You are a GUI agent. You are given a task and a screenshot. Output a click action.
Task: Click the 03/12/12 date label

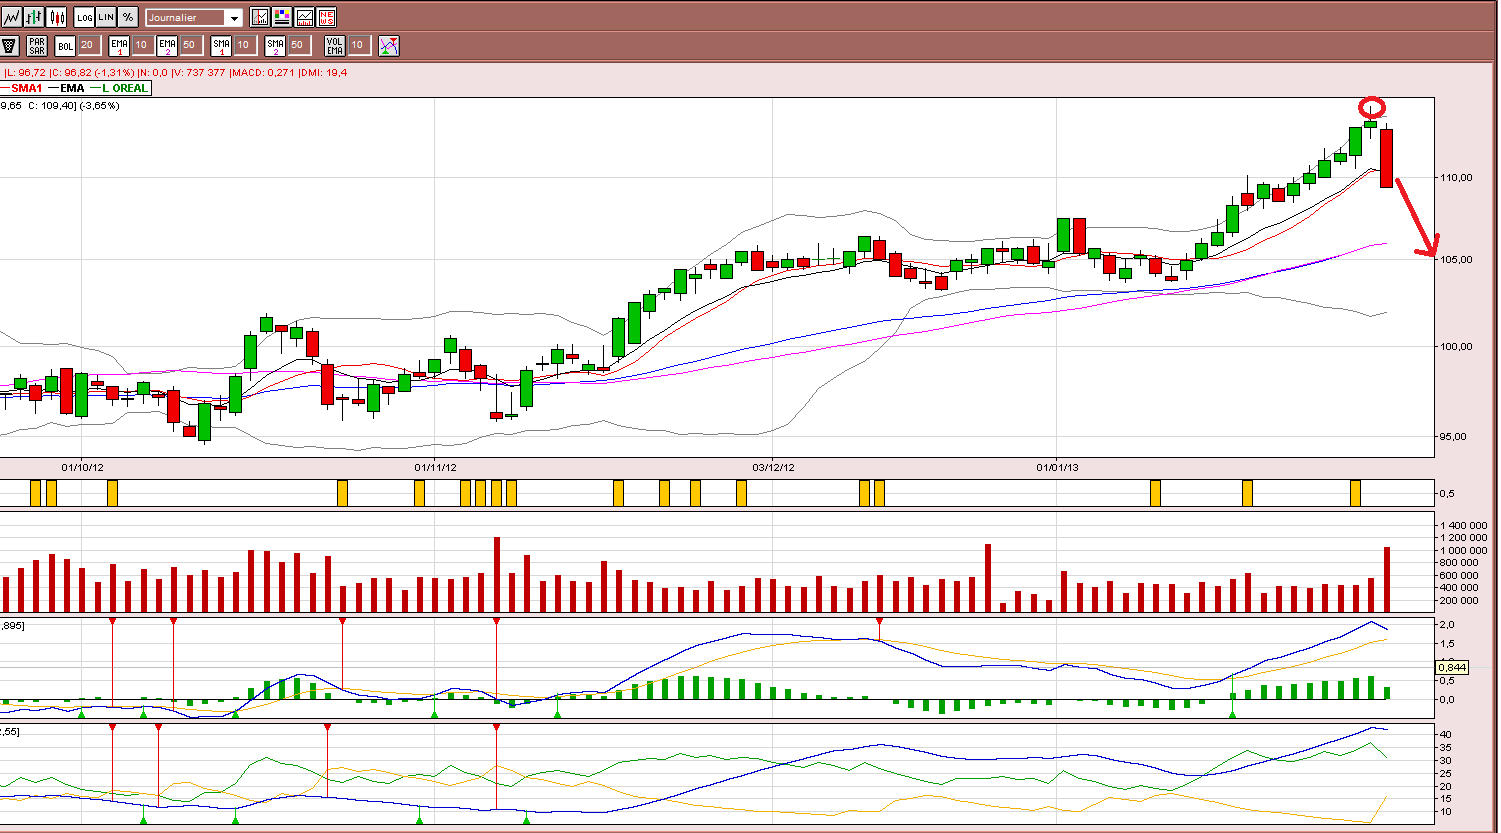(x=773, y=467)
